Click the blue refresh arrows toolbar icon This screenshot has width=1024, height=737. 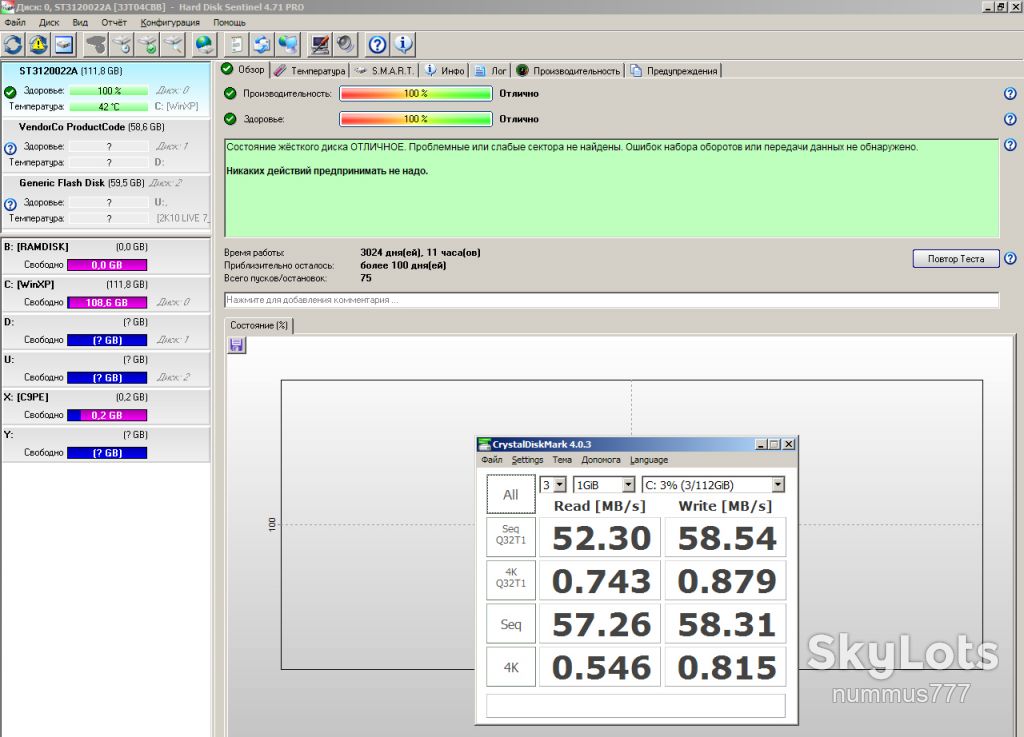[x=13, y=44]
